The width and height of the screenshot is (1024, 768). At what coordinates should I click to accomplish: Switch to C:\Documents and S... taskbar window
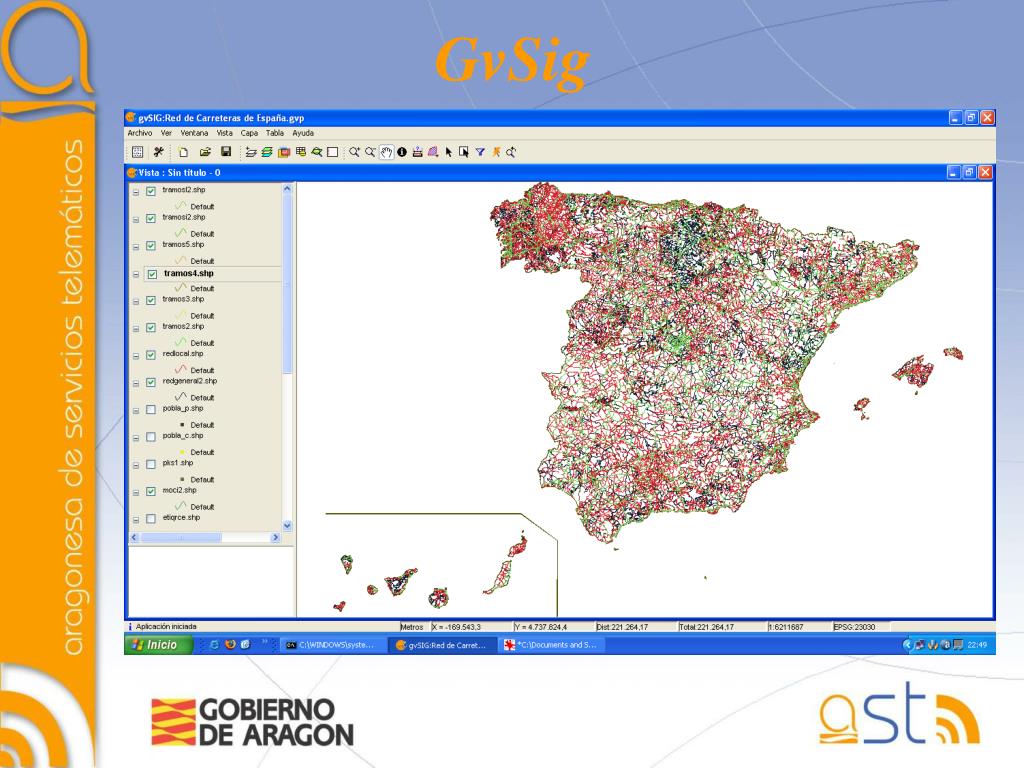pos(551,645)
